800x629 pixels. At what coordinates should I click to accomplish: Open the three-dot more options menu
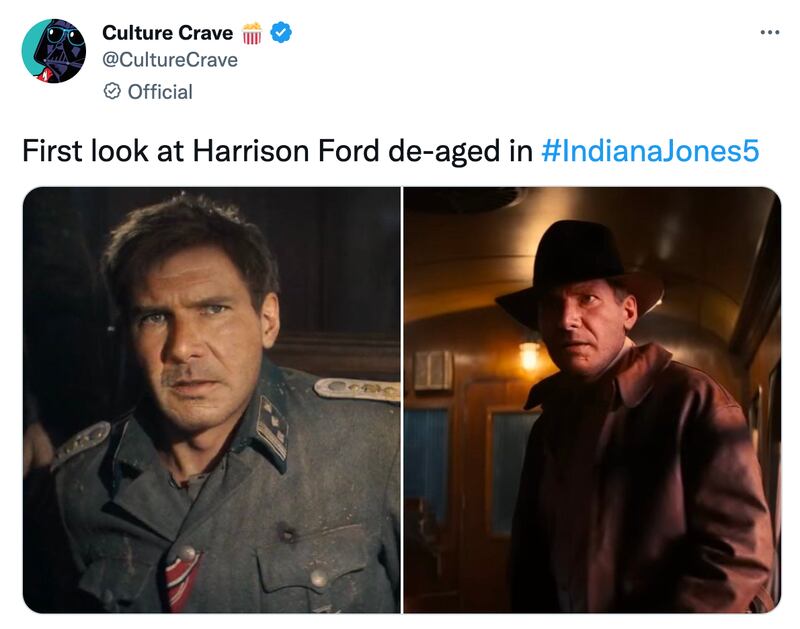769,32
